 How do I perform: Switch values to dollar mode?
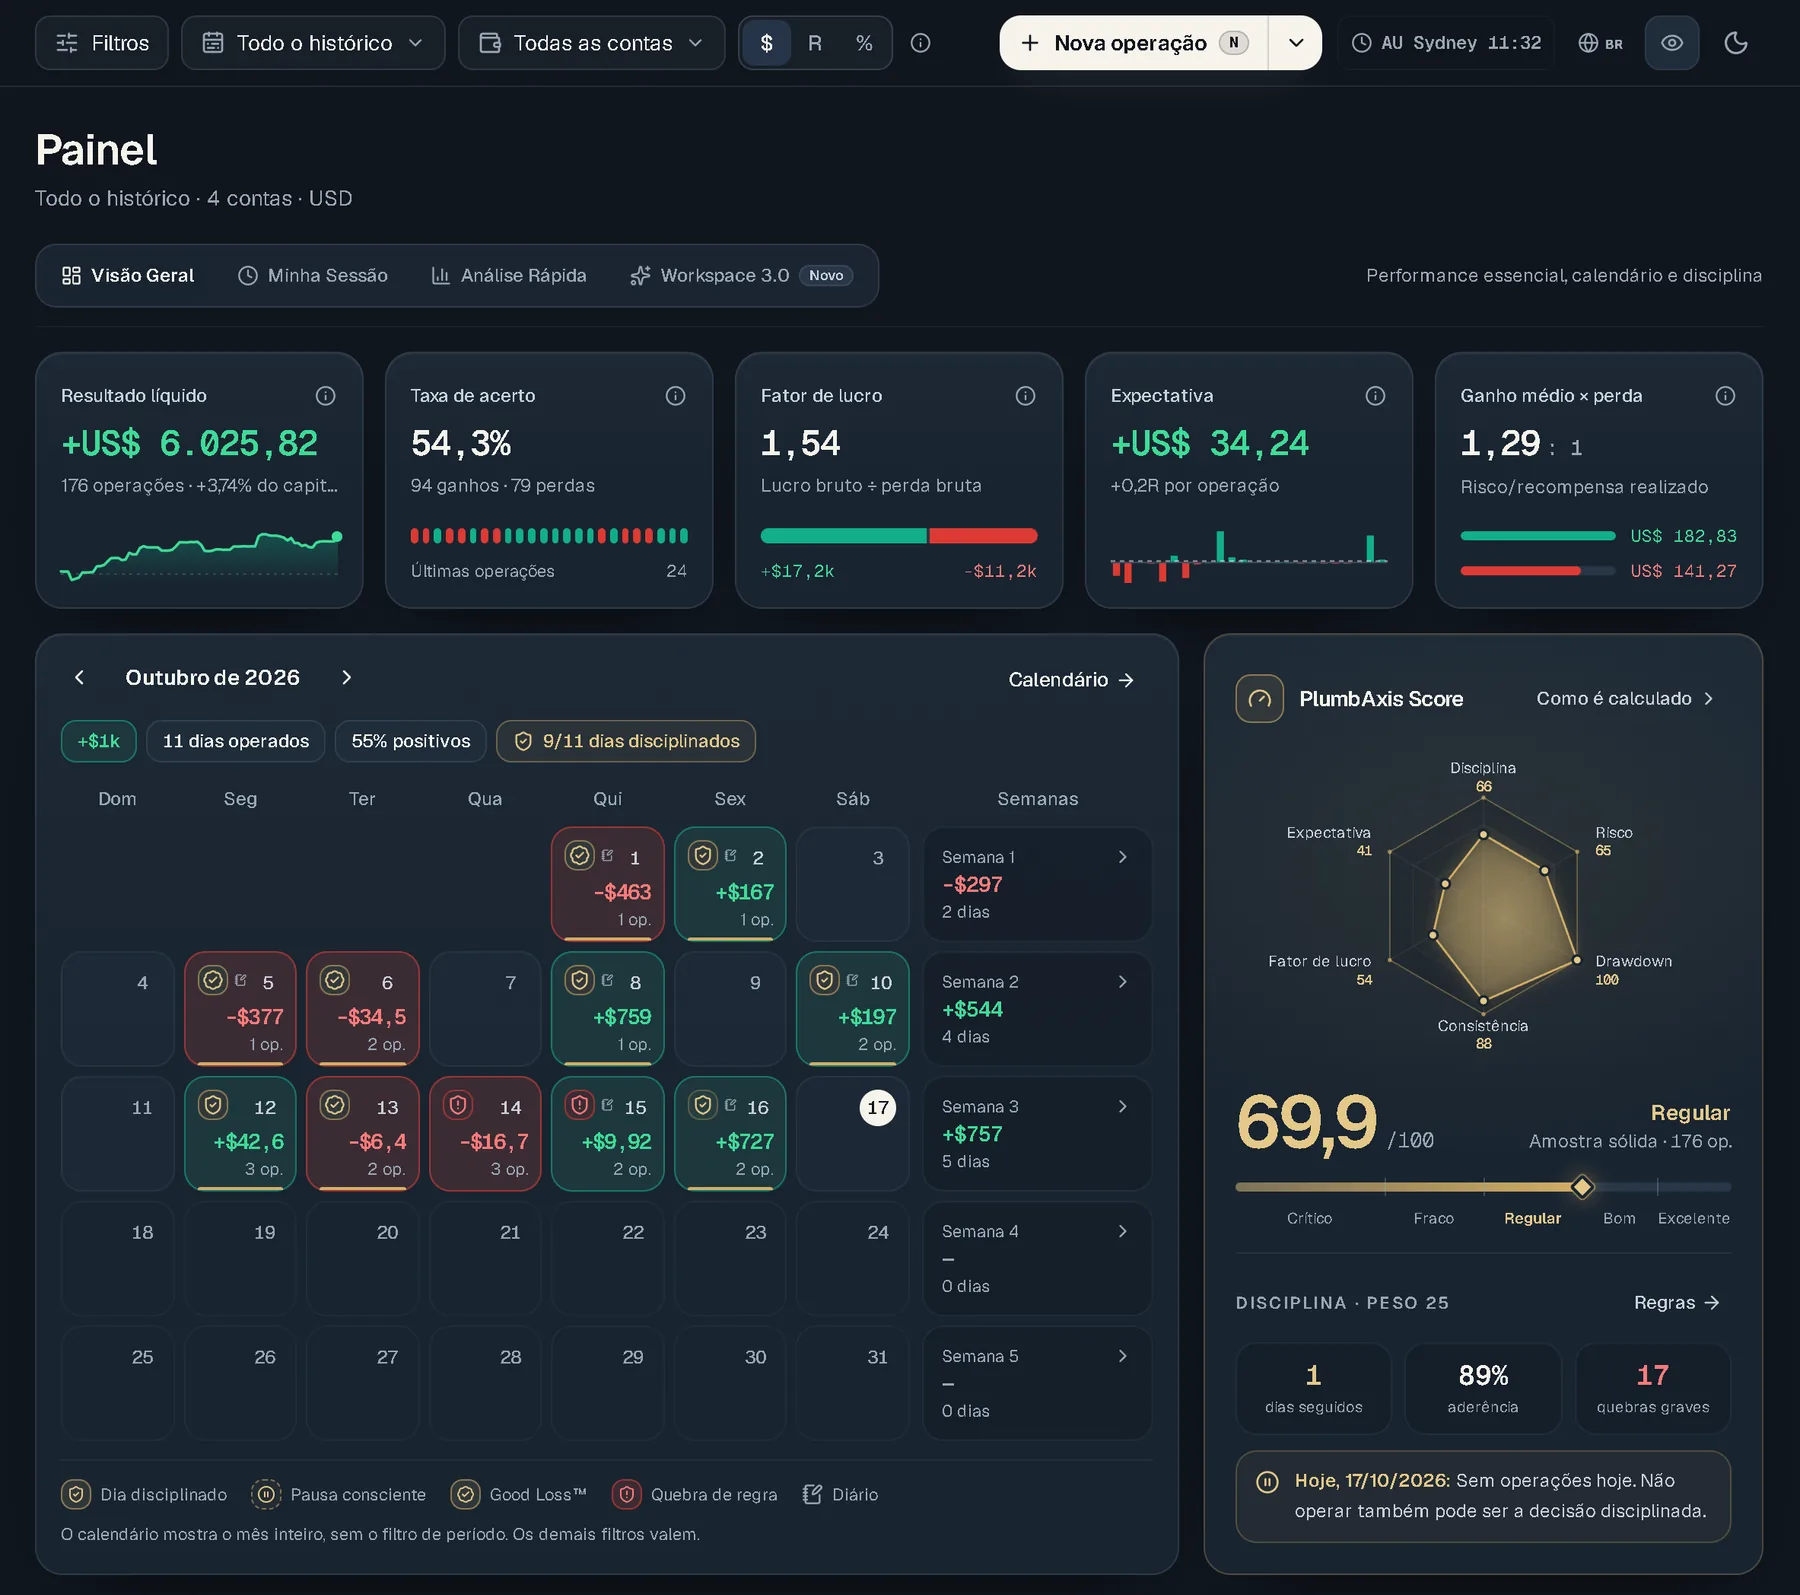[x=767, y=43]
